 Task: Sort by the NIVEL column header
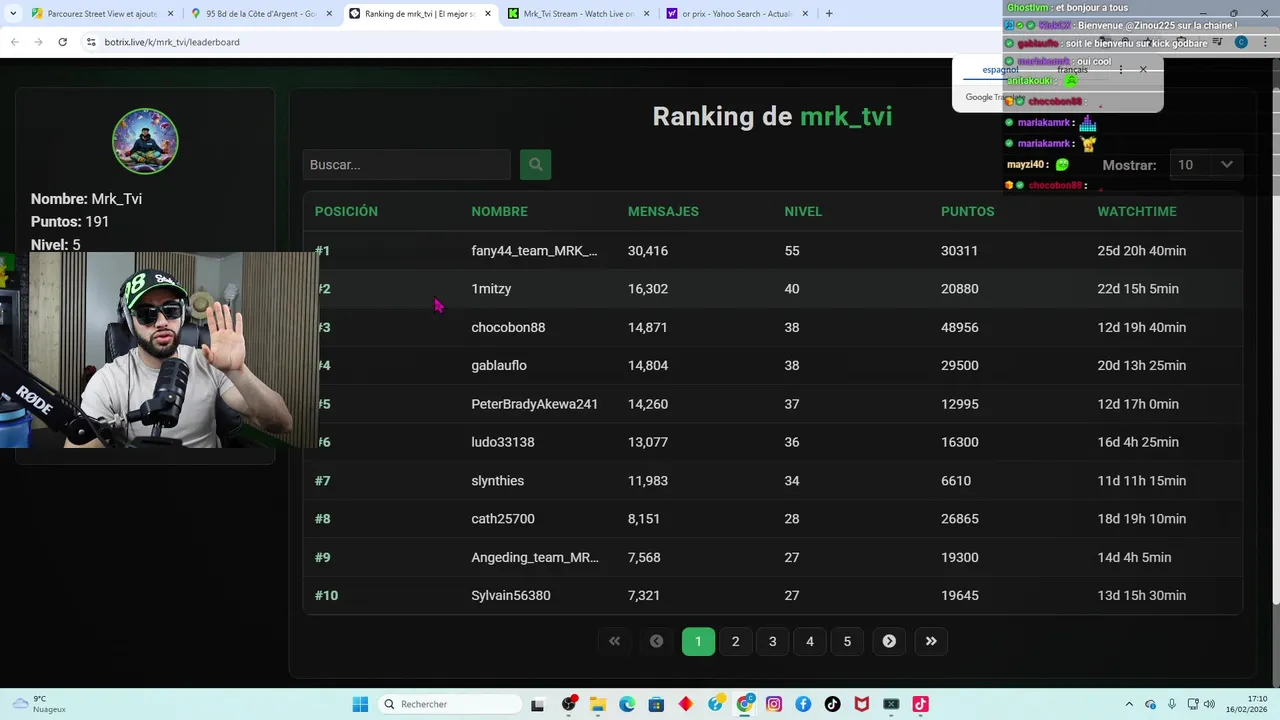tap(803, 211)
